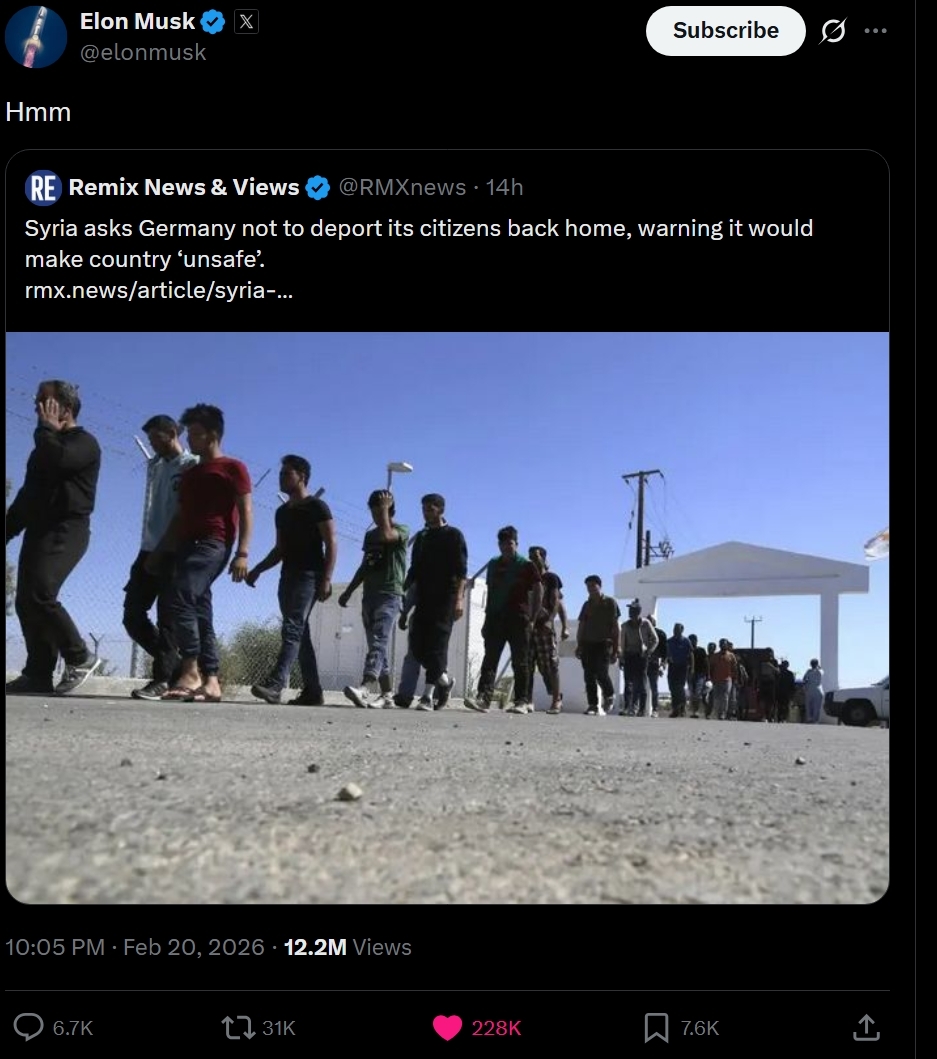Click the Remix News RE logo avatar
The height and width of the screenshot is (1059, 937).
pos(43,187)
